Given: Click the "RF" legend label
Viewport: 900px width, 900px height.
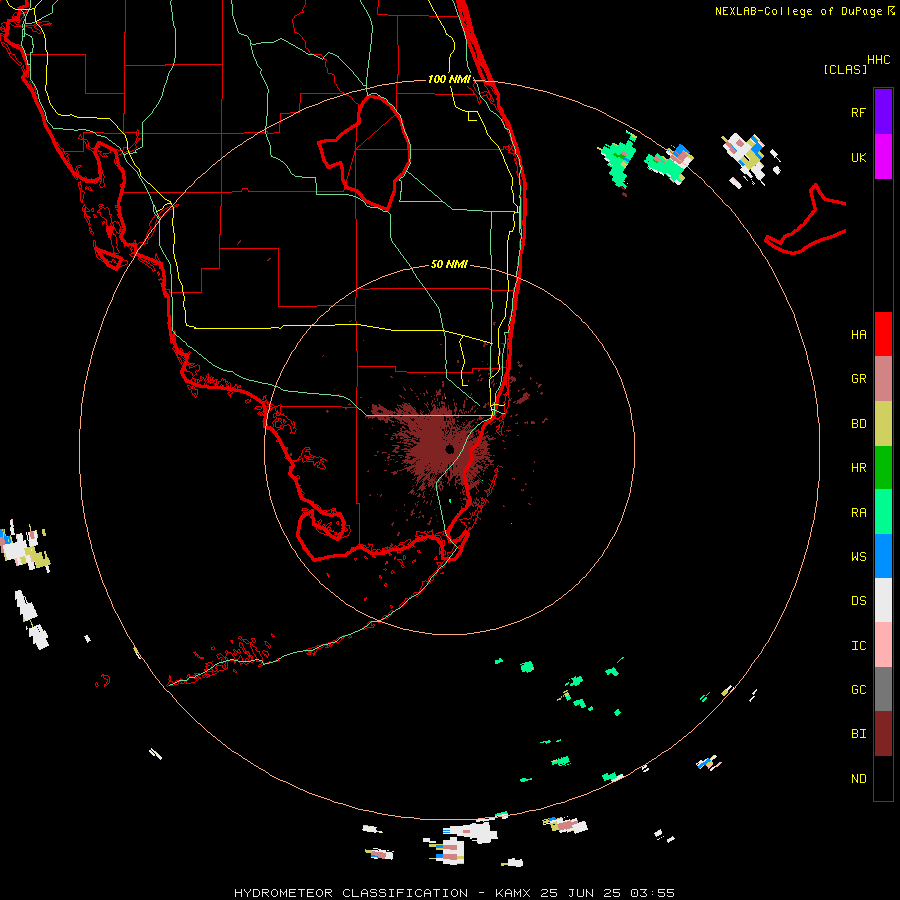Looking at the screenshot, I should point(858,112).
